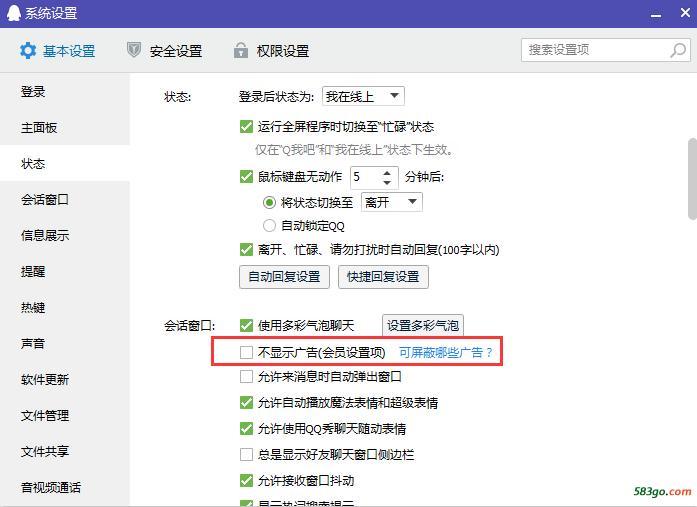Select the 状态 sidebar section
Screen dimensions: 697x507
65,164
